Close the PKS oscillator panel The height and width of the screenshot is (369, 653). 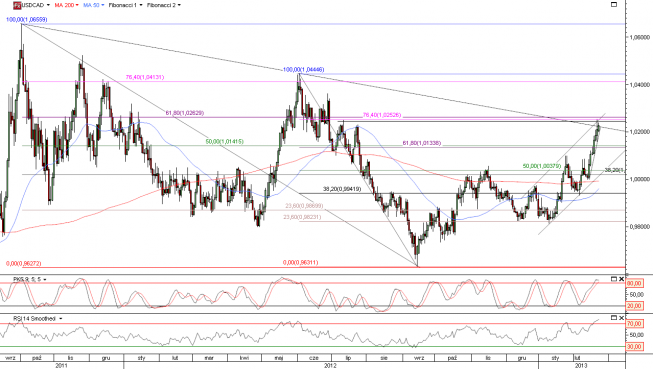click(x=621, y=279)
